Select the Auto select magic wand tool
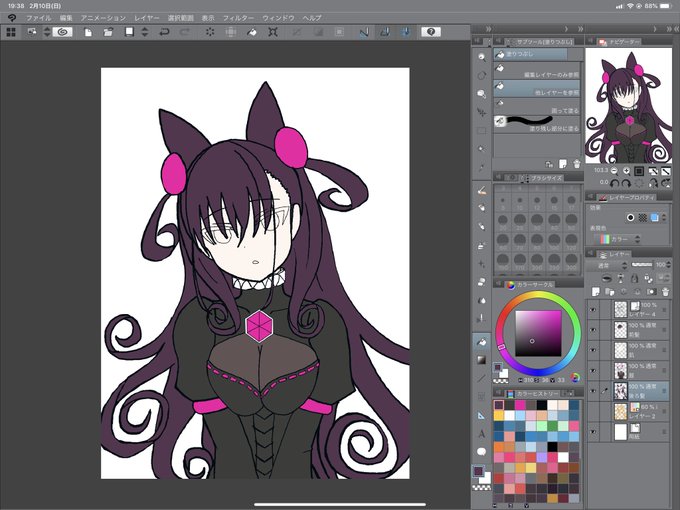 click(x=481, y=149)
